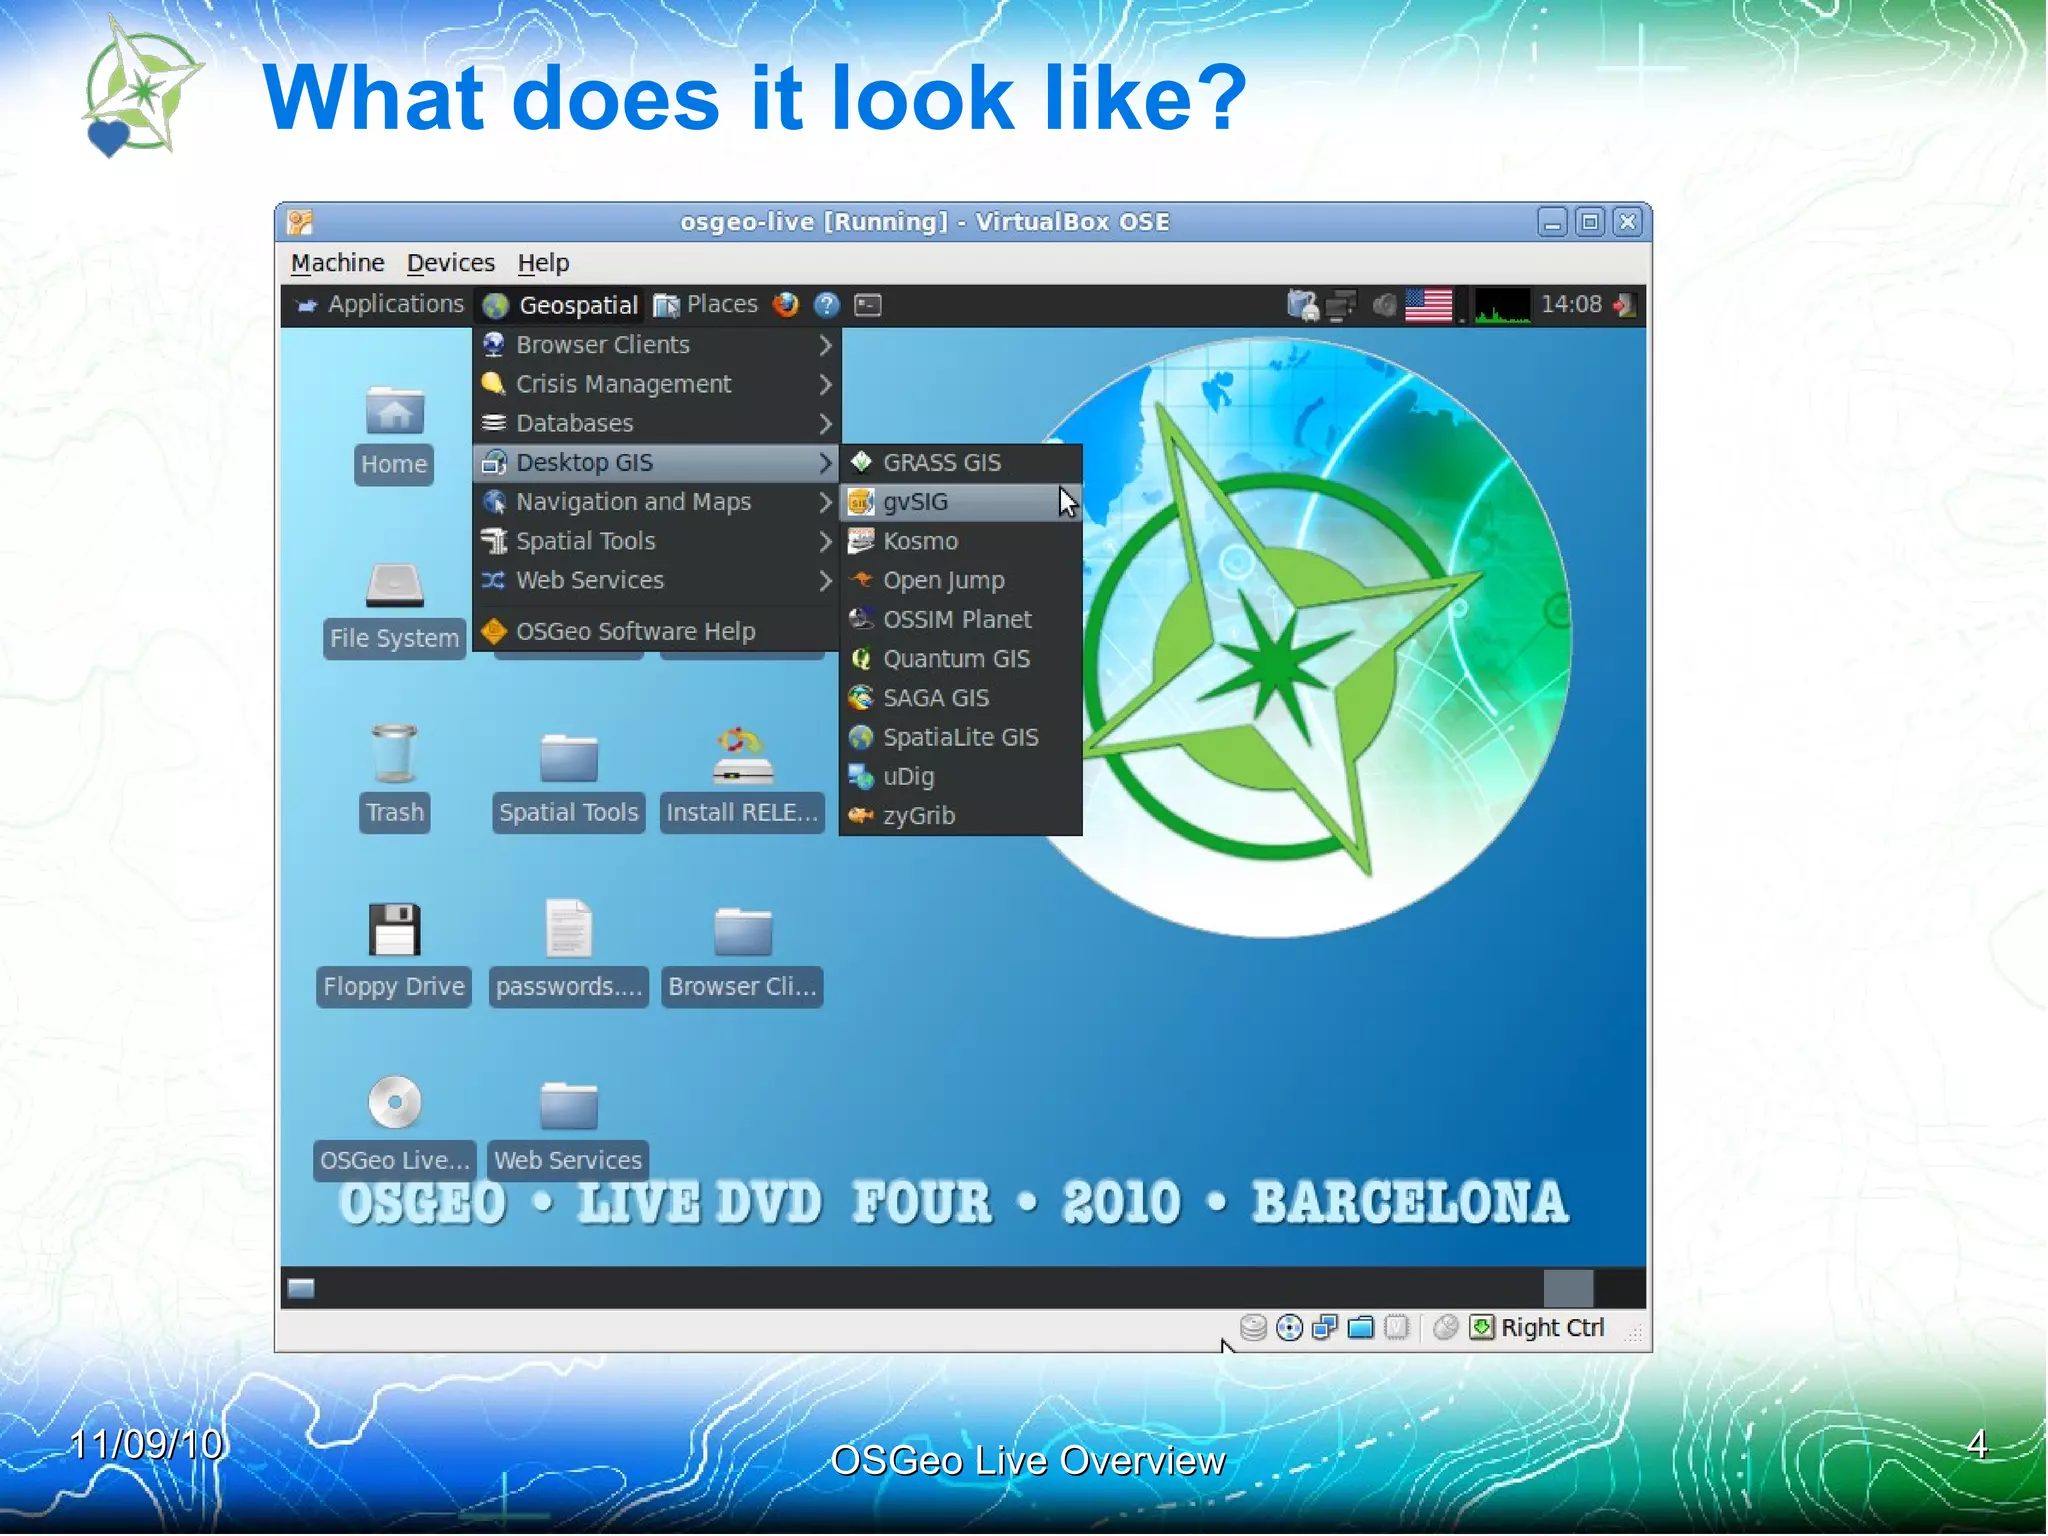Viewport: 2048px width, 1536px height.
Task: Open the Floppy Drive desktop icon
Action: pos(394,930)
